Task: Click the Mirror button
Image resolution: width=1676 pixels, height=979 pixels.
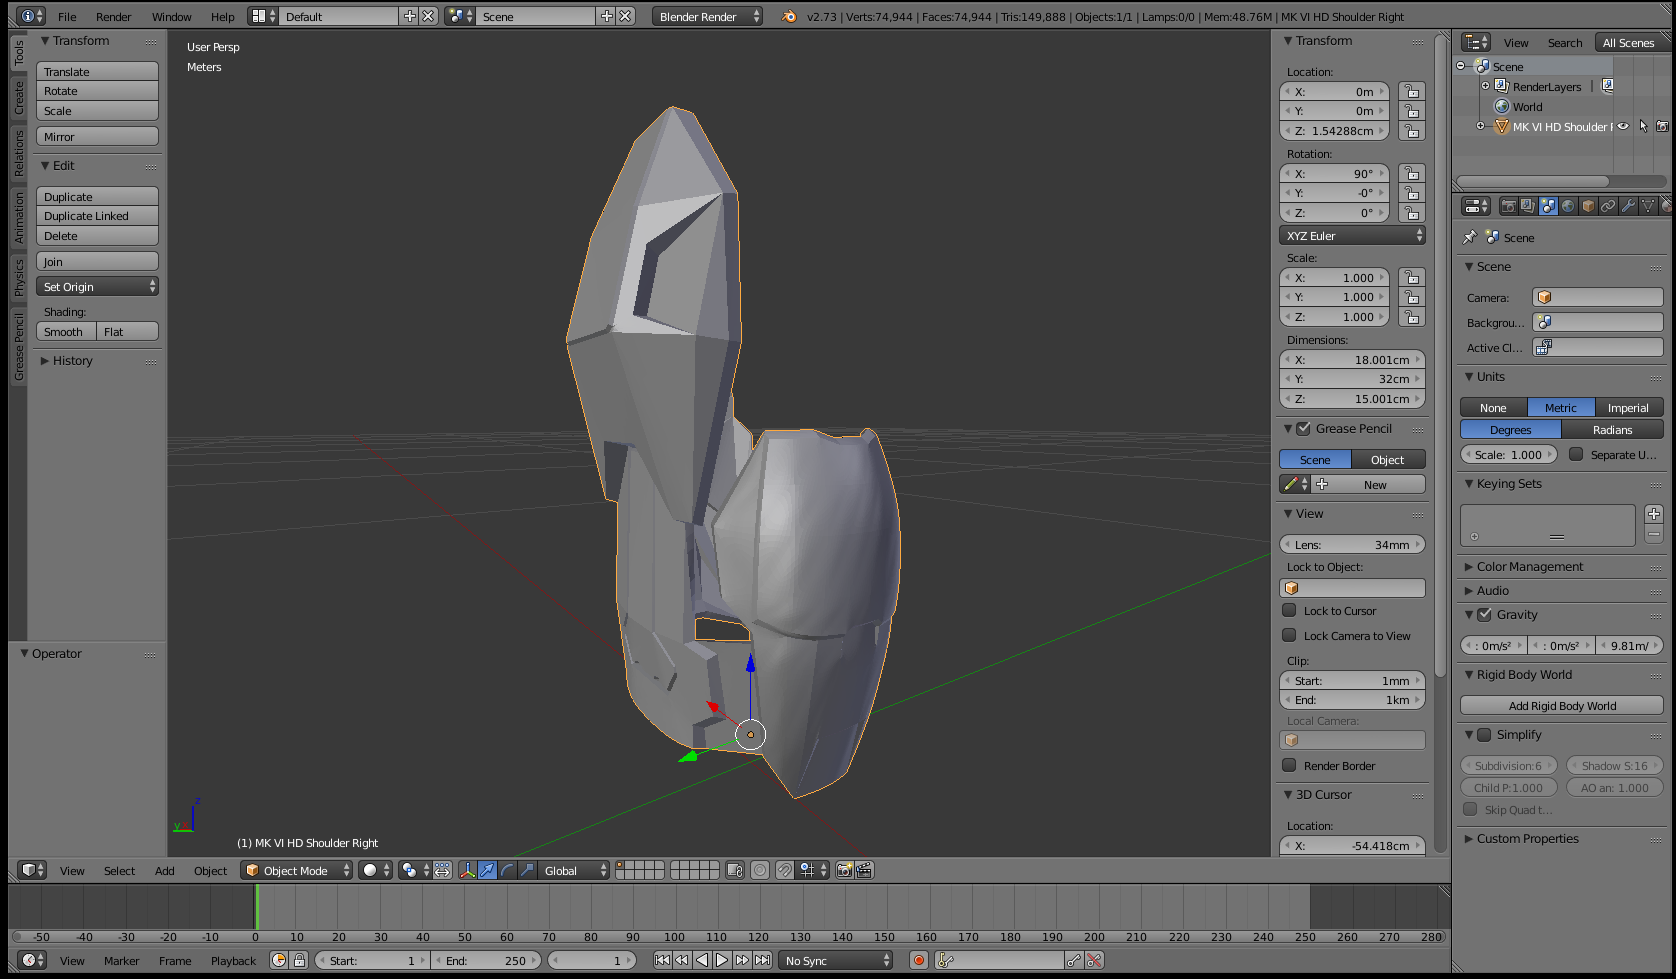Action: 97,137
